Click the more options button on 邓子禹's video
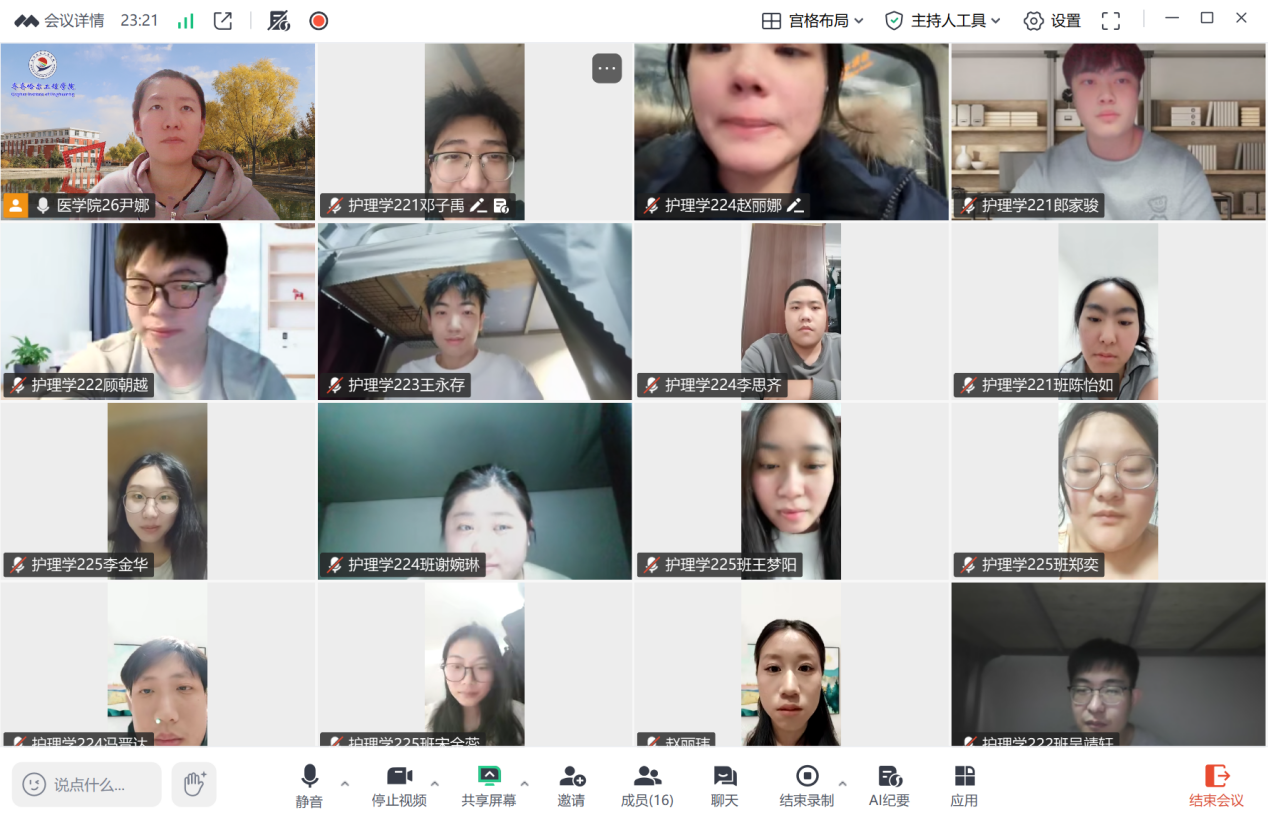 606,68
